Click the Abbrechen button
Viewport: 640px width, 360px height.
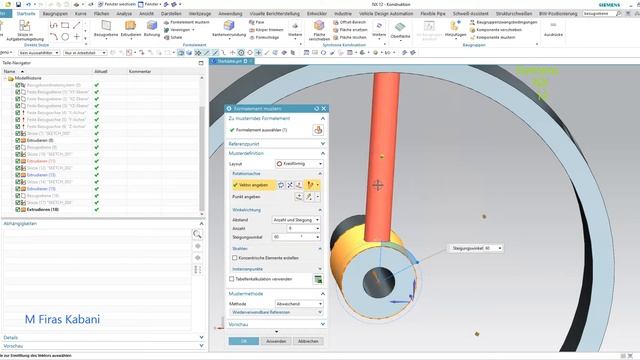(x=308, y=341)
